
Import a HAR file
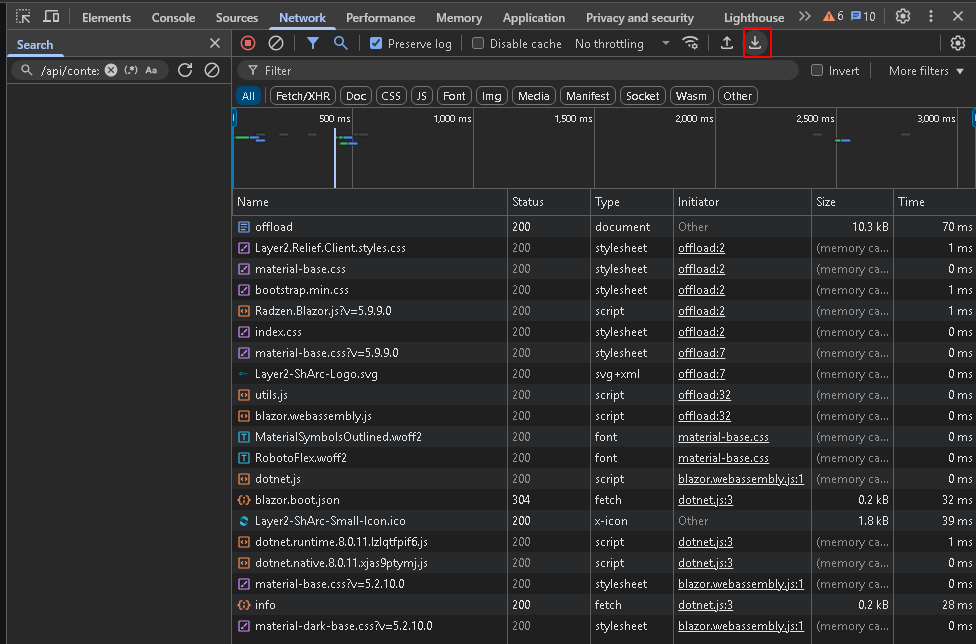(727, 43)
